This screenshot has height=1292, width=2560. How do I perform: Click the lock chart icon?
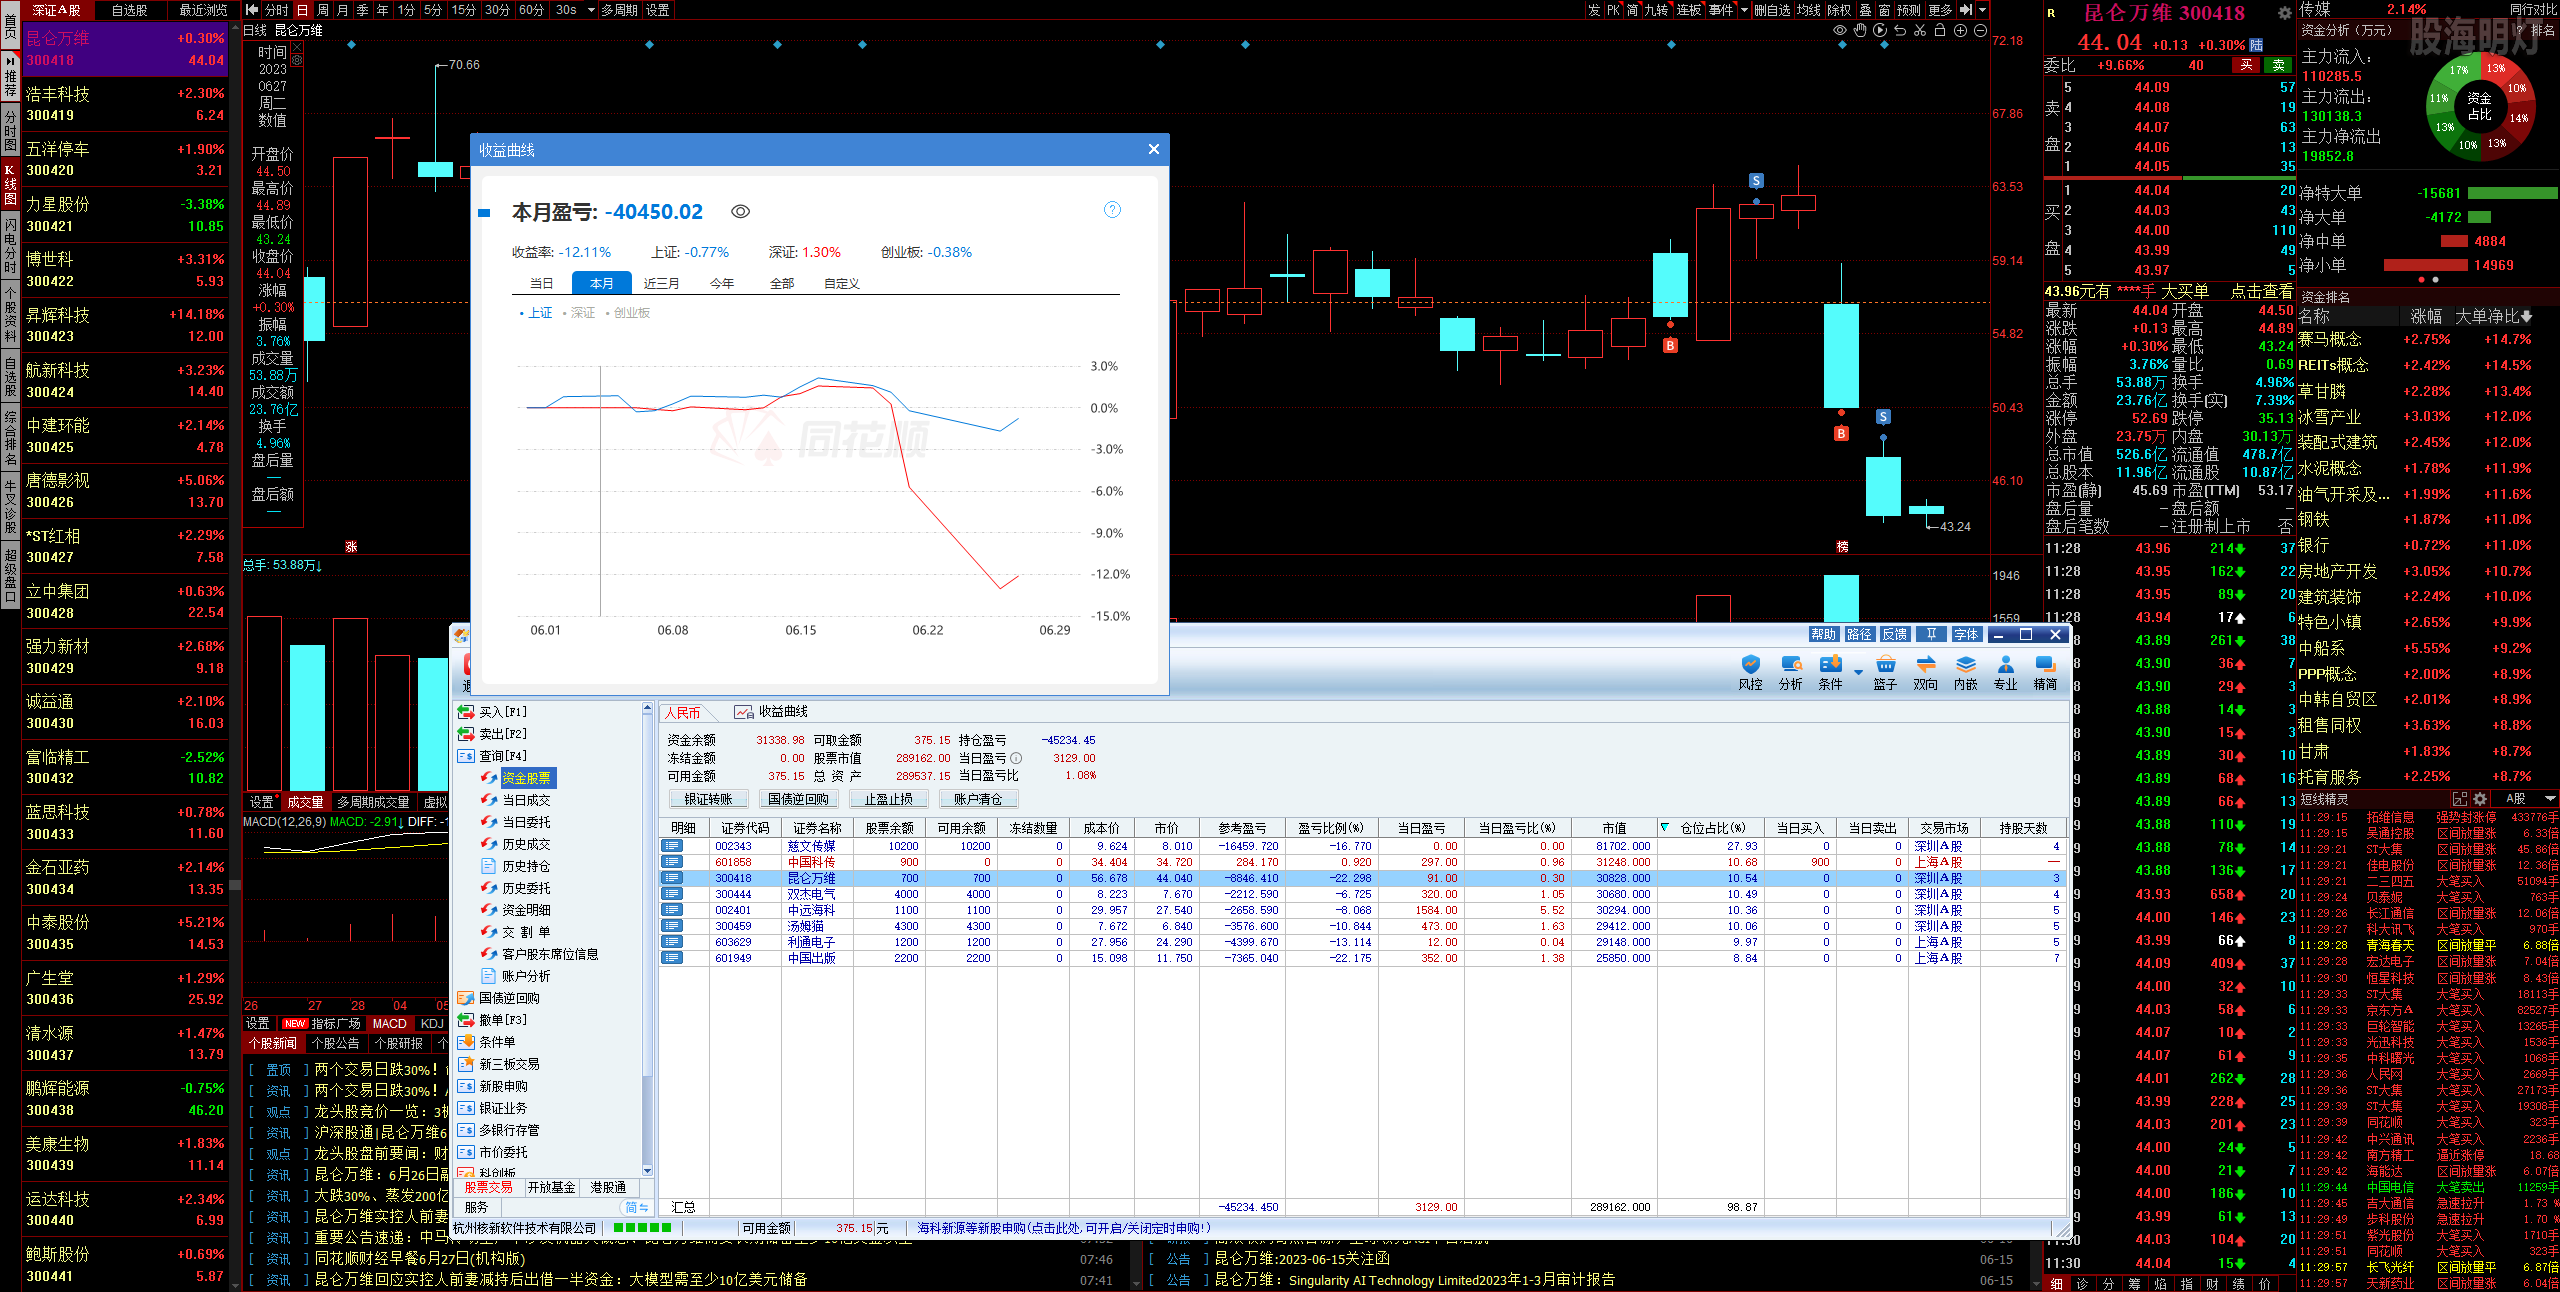(x=1940, y=31)
